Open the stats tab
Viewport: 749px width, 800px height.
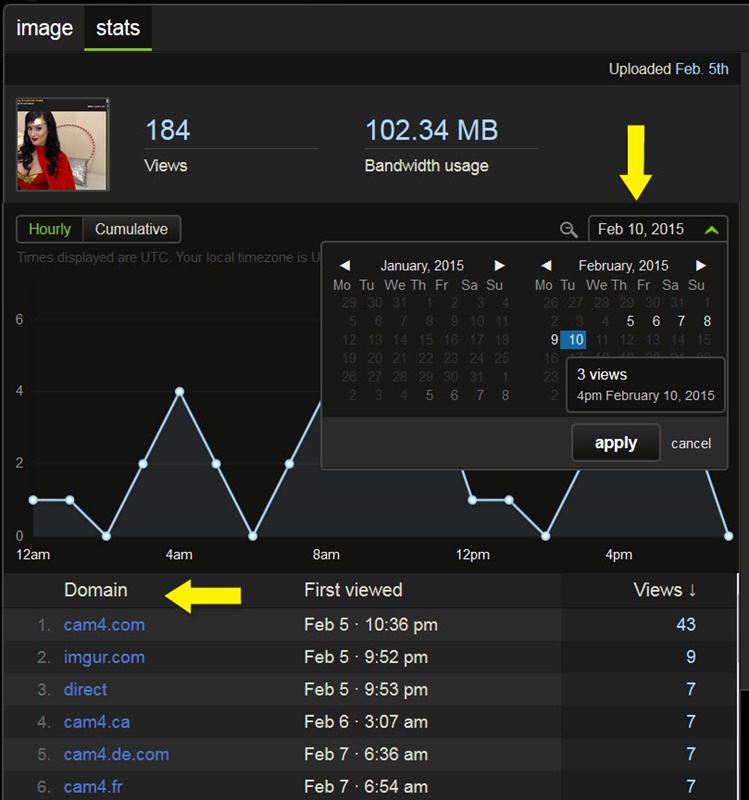(x=118, y=28)
